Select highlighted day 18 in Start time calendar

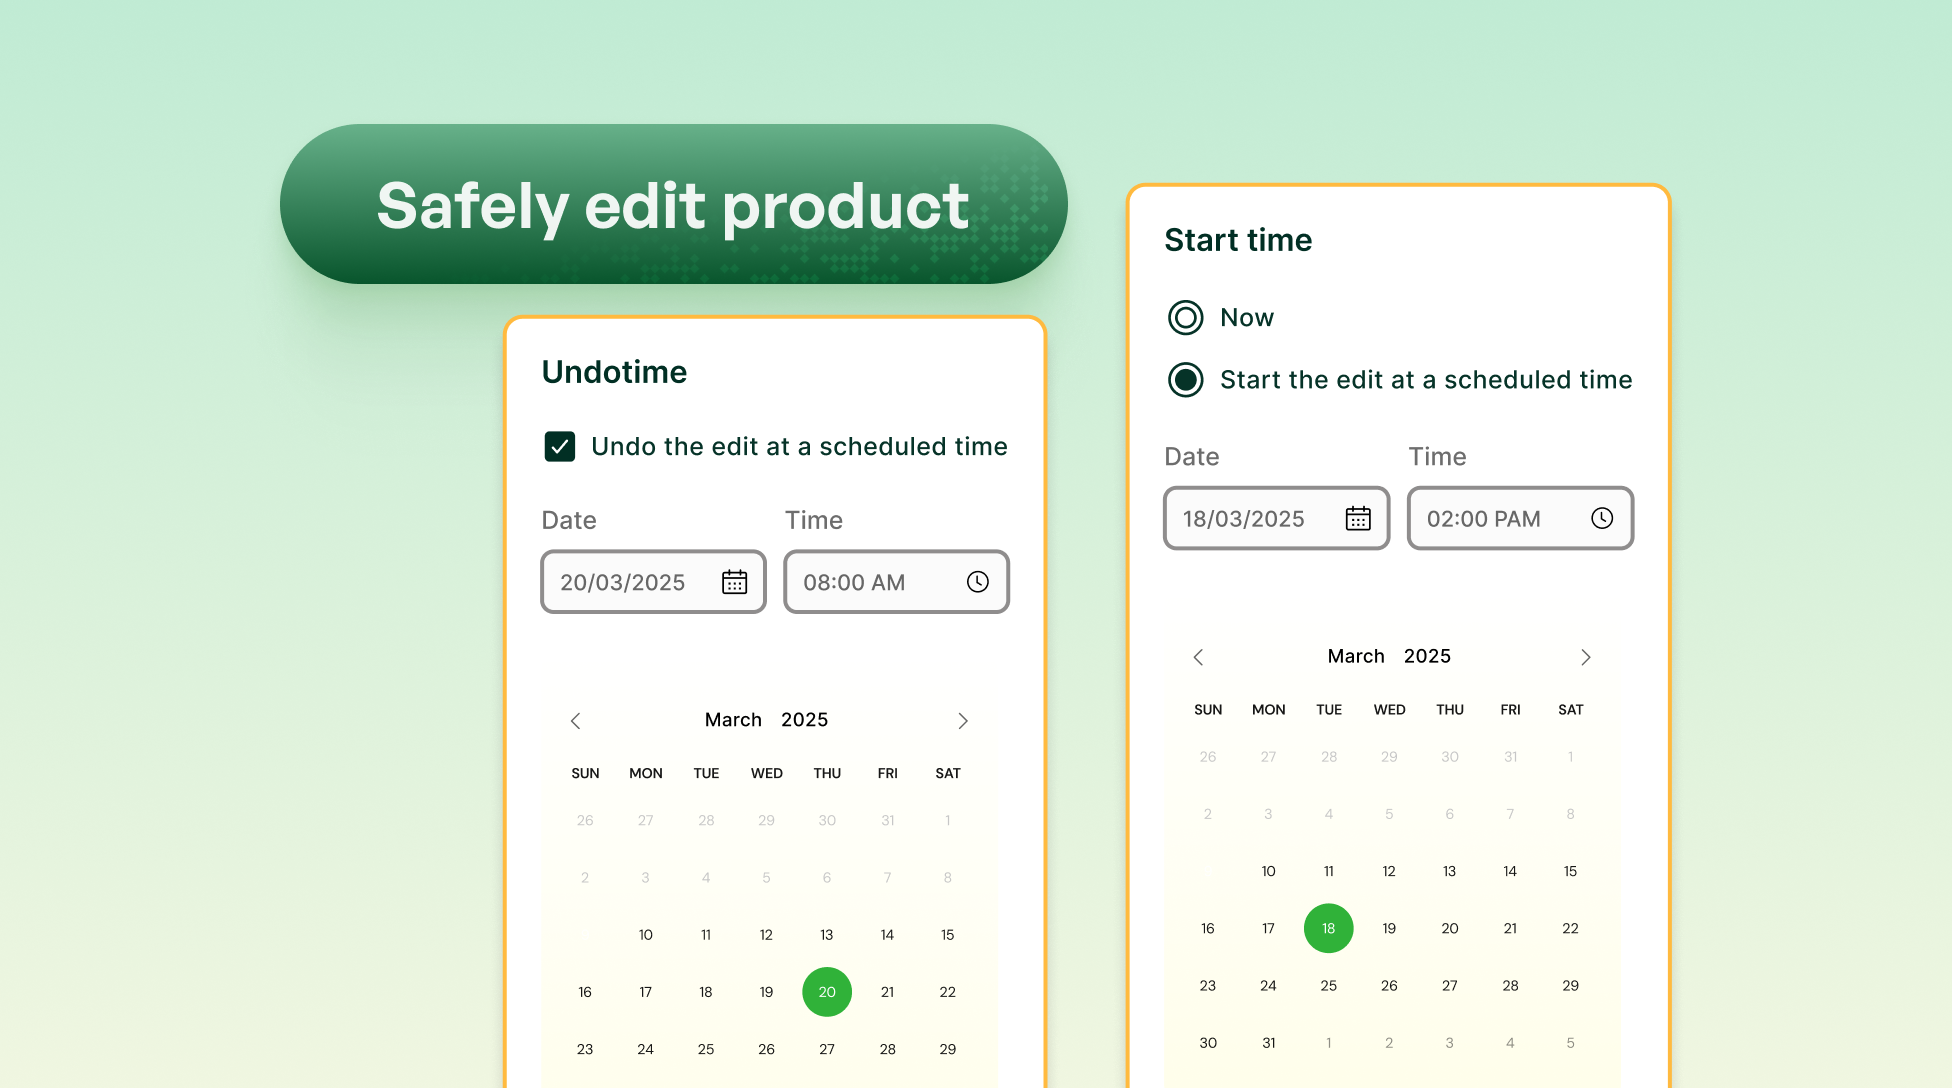point(1328,928)
